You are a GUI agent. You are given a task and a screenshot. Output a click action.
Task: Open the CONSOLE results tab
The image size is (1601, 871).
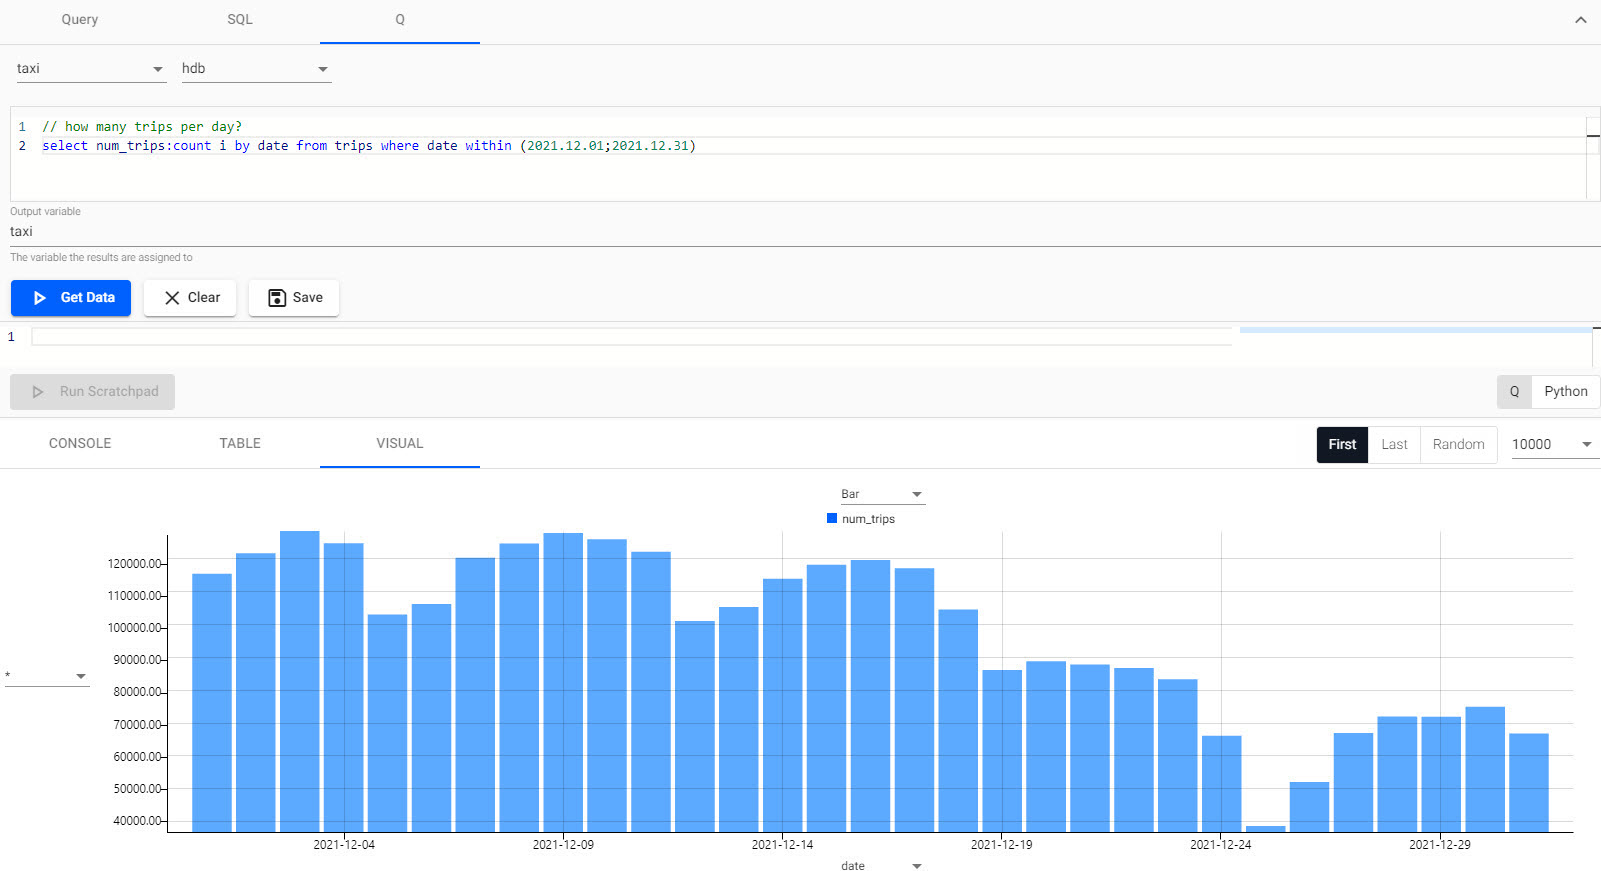tap(80, 443)
